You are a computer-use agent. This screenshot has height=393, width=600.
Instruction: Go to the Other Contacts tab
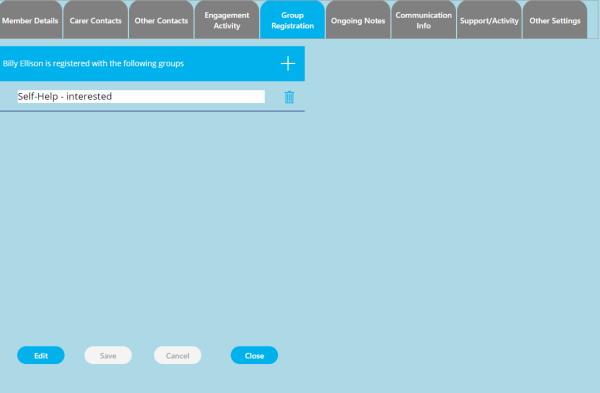click(x=161, y=20)
